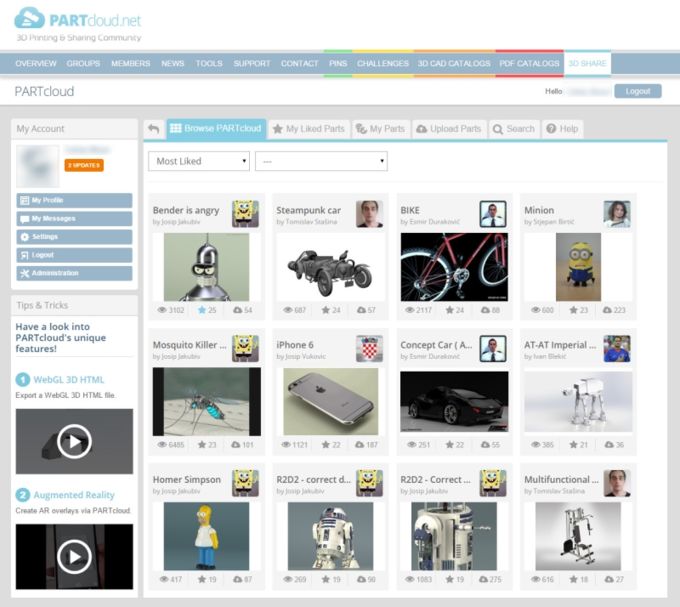Click the Logout button in header

[638, 91]
